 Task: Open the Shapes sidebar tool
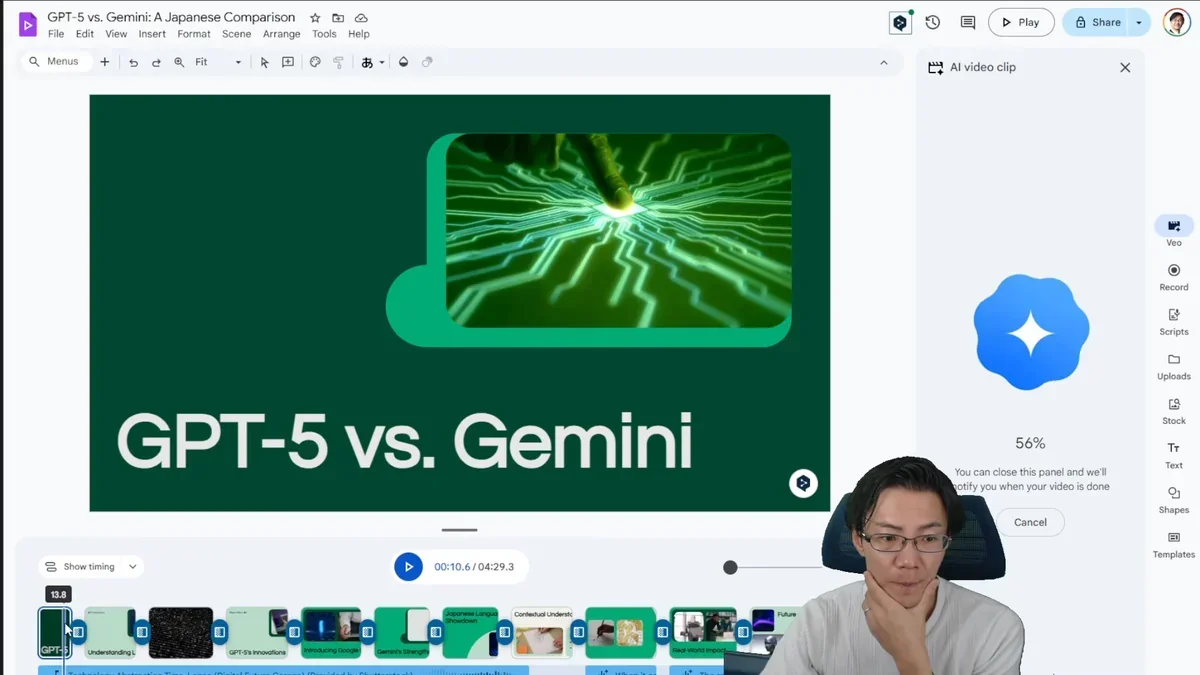[1174, 500]
